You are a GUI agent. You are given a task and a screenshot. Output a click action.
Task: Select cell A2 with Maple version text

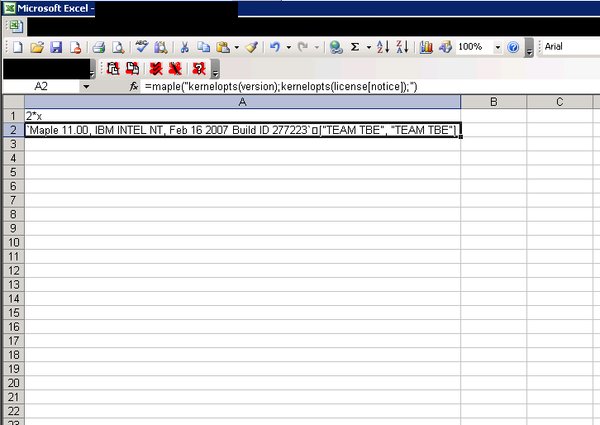coord(243,130)
